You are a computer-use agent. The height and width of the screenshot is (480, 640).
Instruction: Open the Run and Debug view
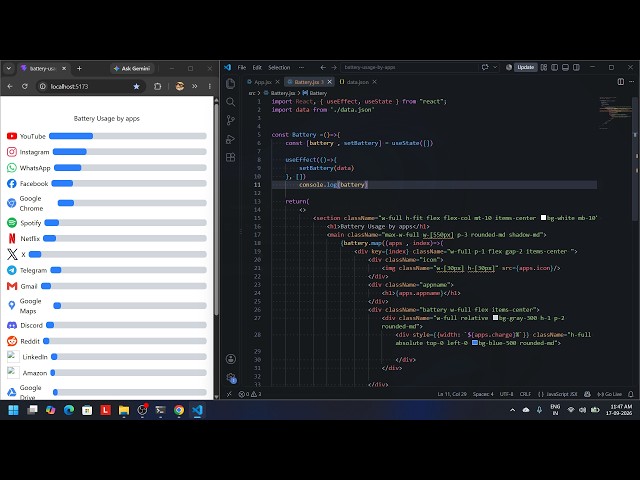tap(231, 139)
